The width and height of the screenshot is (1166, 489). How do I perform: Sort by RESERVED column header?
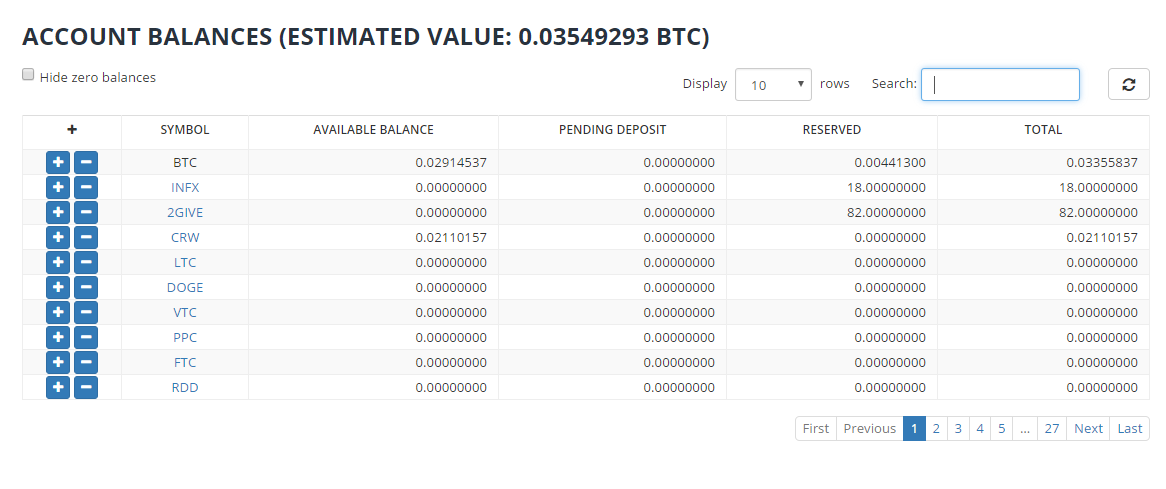[x=832, y=130]
